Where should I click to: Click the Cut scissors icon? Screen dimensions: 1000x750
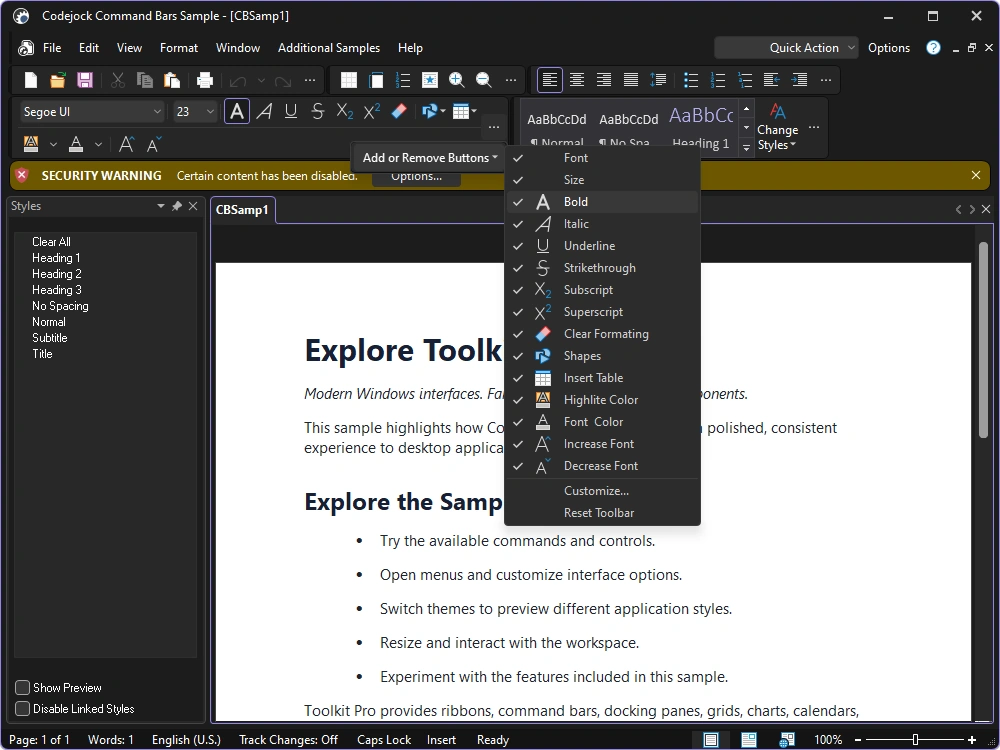click(x=117, y=80)
